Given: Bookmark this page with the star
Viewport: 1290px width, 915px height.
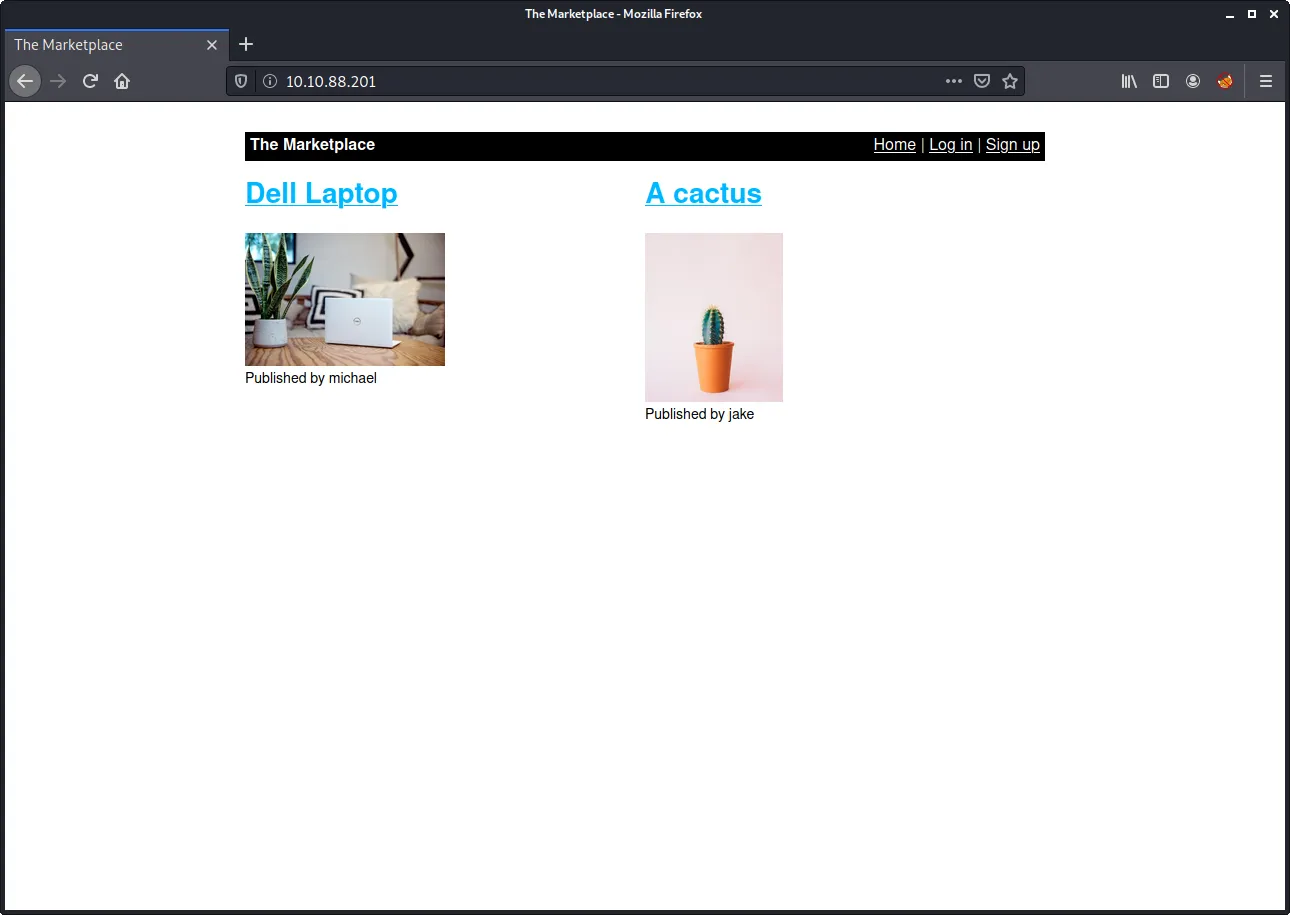Looking at the screenshot, I should click(x=1010, y=81).
